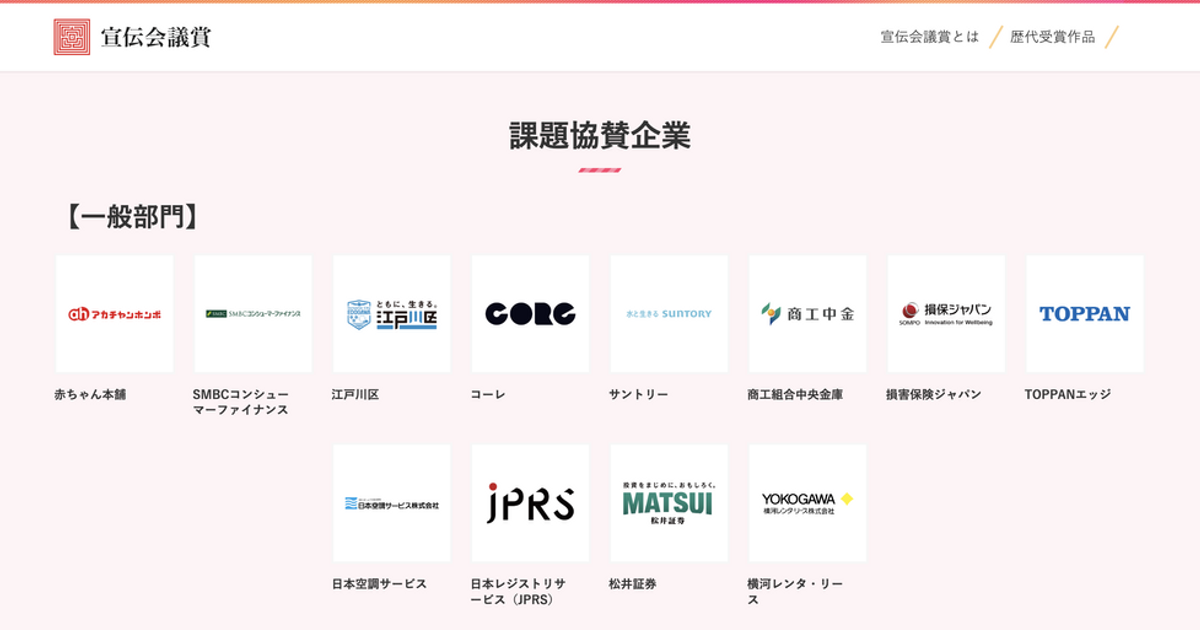Select the サントリー caption text

click(x=638, y=395)
